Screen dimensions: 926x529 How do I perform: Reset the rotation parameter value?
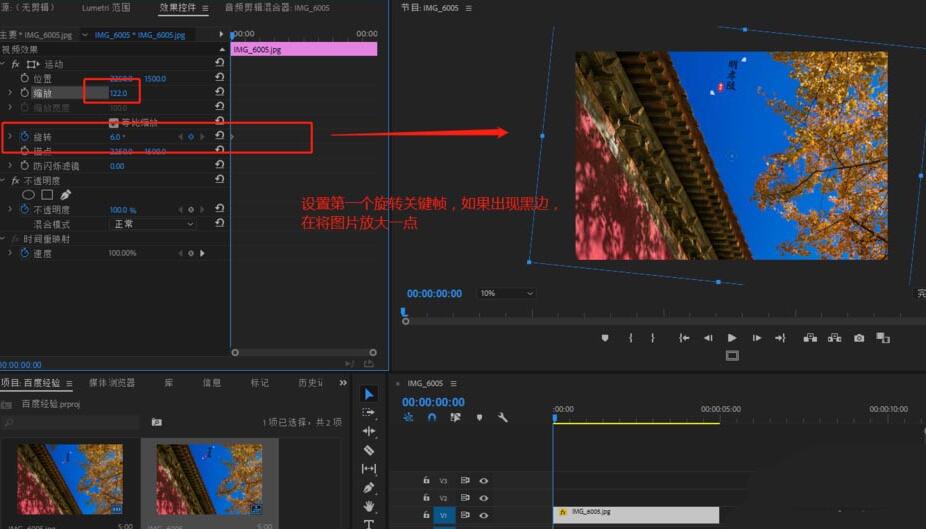(x=219, y=136)
